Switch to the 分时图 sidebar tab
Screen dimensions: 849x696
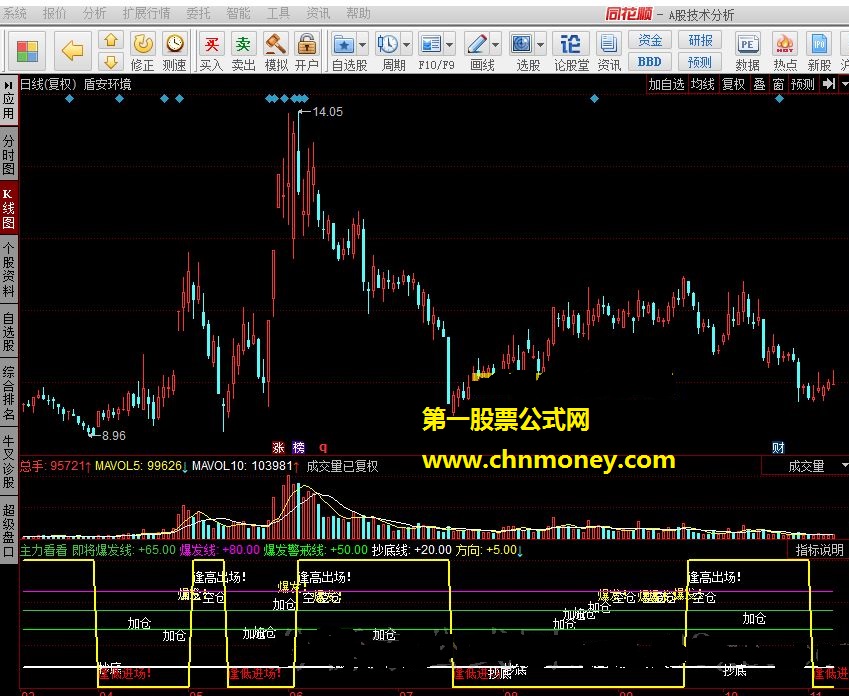click(x=8, y=155)
